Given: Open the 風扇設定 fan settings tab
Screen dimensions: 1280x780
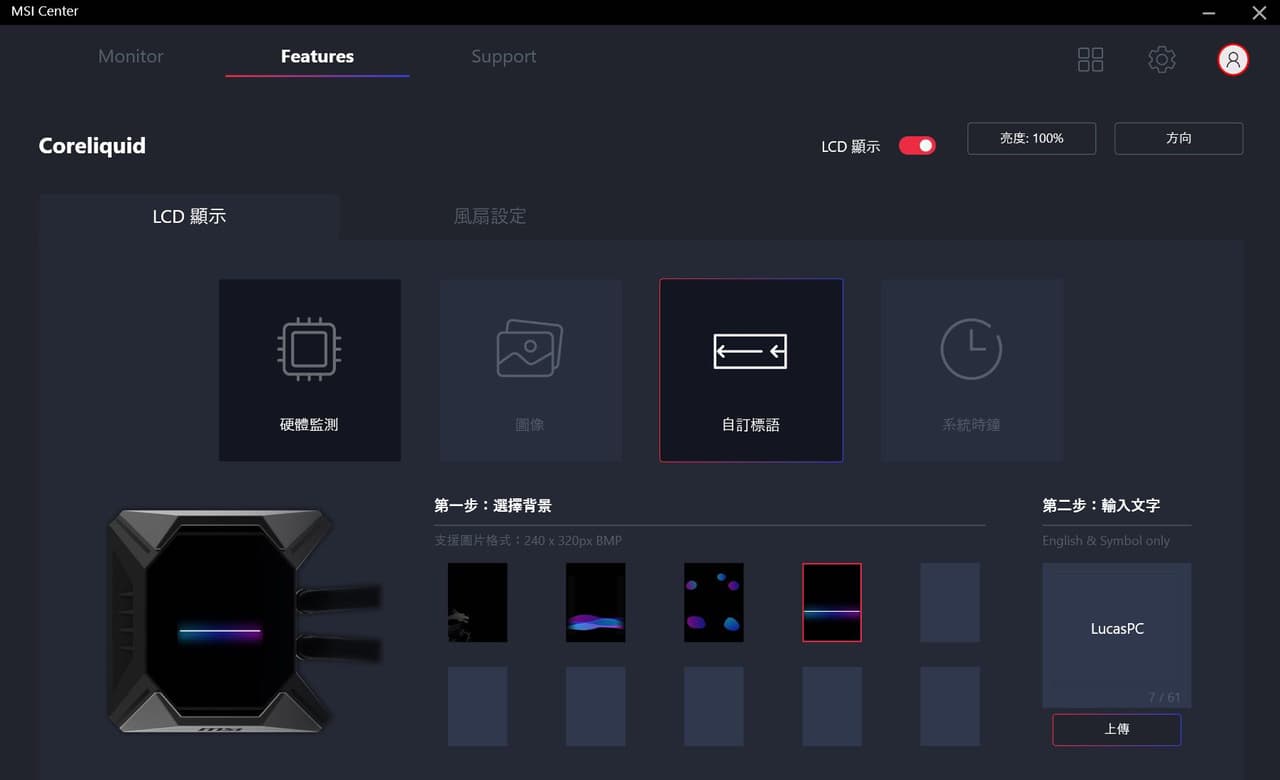Looking at the screenshot, I should pyautogui.click(x=490, y=216).
